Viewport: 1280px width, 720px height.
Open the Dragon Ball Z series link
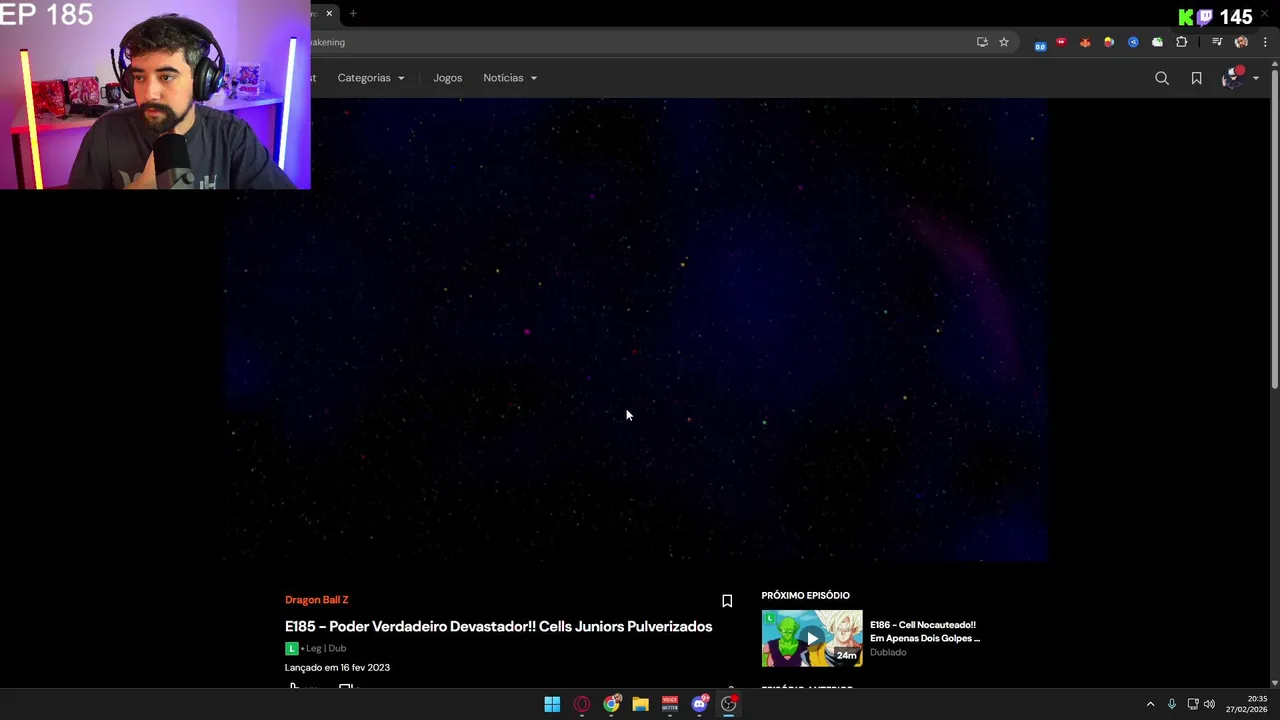click(x=316, y=600)
